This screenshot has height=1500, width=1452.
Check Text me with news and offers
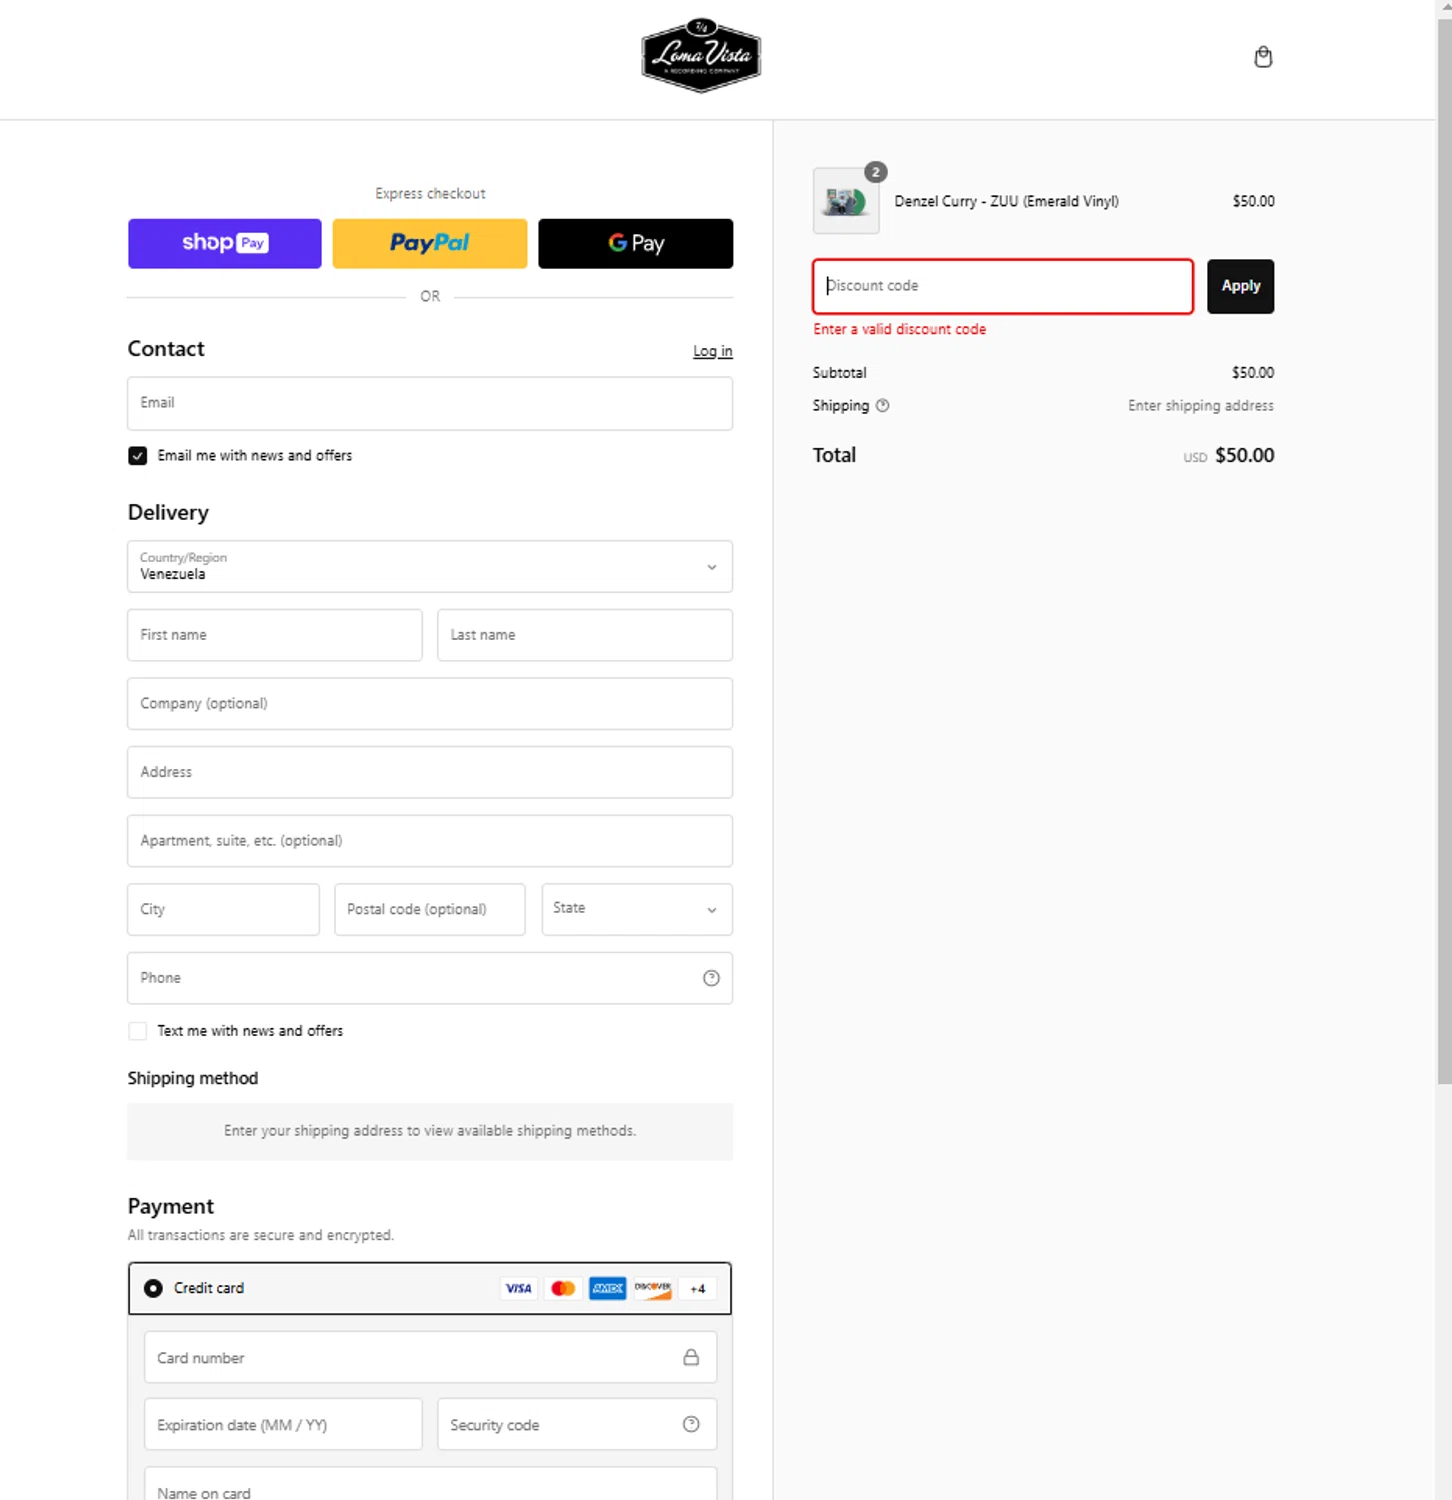click(138, 1031)
